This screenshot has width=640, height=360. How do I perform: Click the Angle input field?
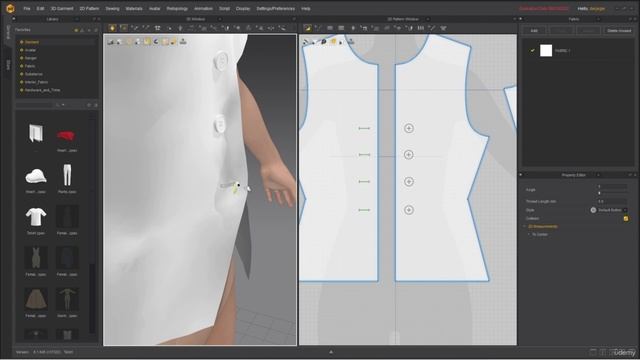(612, 187)
